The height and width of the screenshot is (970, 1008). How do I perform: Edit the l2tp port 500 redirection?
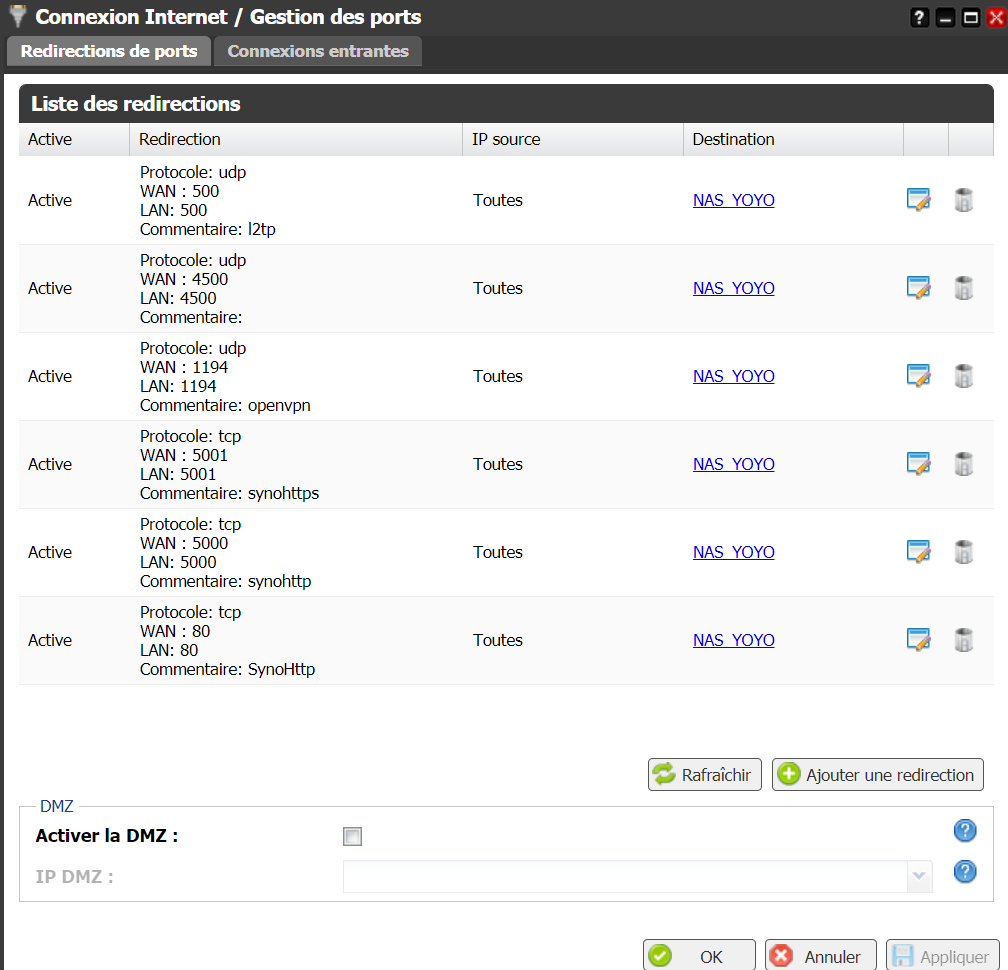(918, 200)
